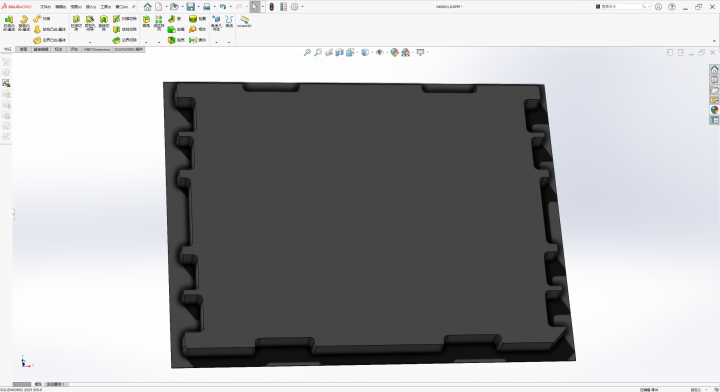This screenshot has width=720, height=392.
Task: Select the Linear Pattern tool
Action: click(159, 22)
